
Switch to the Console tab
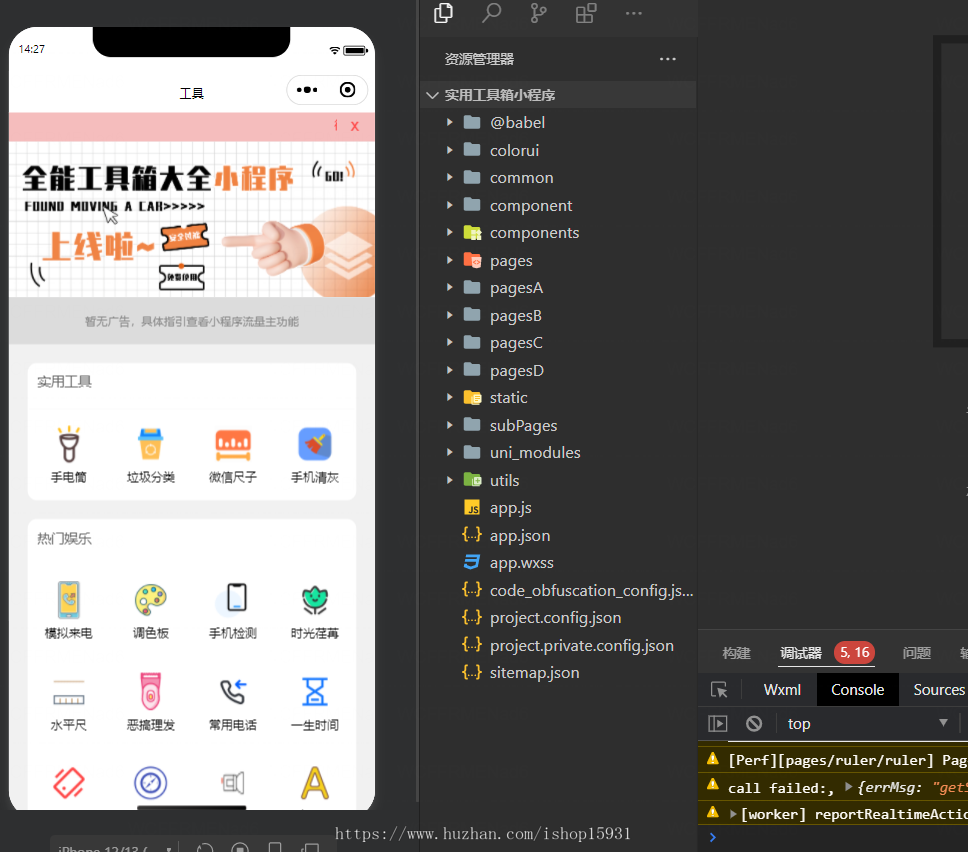(x=857, y=690)
